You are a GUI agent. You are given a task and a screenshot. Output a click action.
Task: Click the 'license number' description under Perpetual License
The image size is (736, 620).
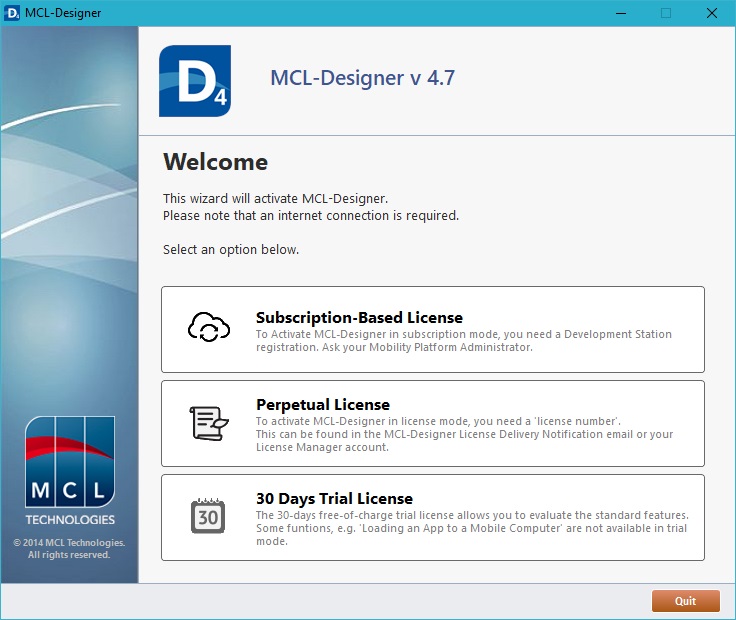tap(464, 435)
